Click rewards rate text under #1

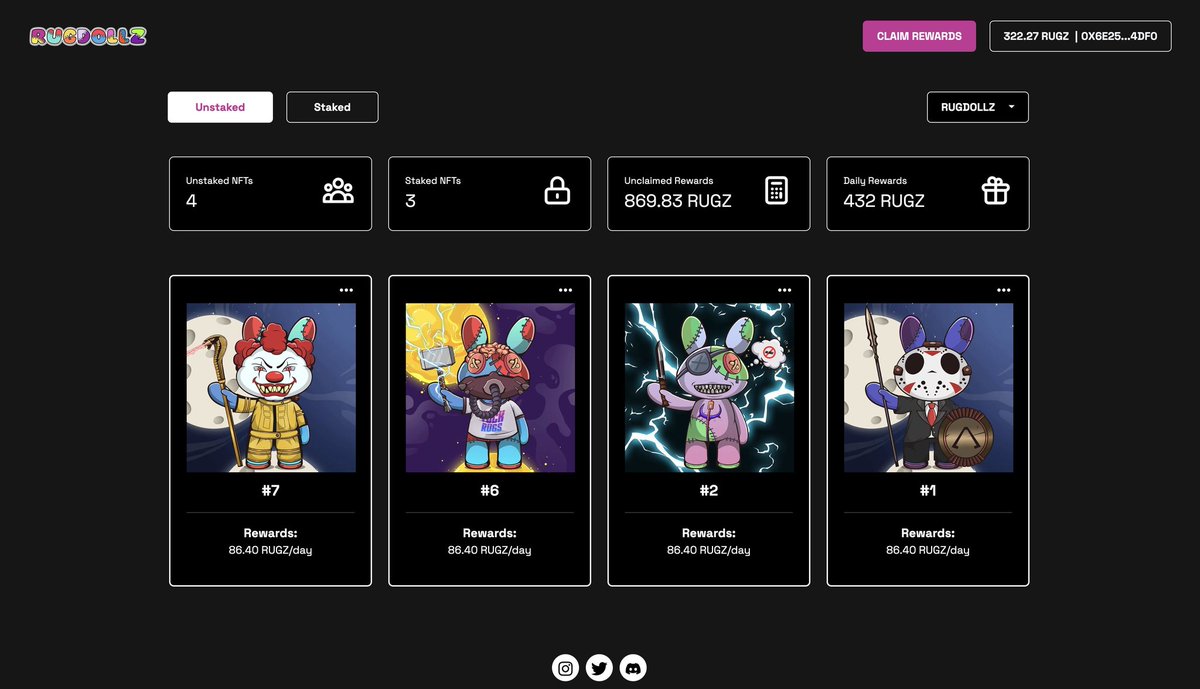click(x=928, y=550)
